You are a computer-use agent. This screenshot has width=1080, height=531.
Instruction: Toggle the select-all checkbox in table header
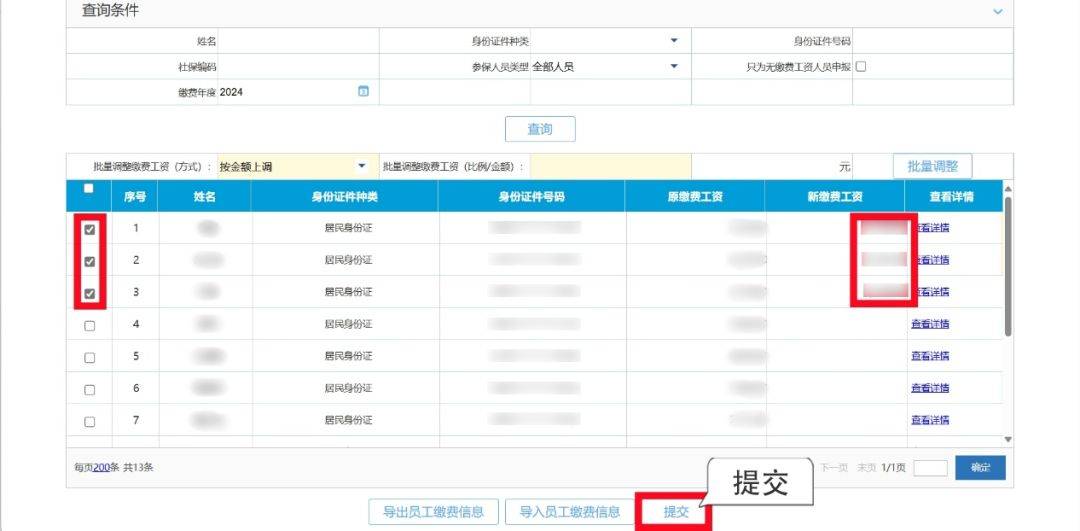(88, 188)
